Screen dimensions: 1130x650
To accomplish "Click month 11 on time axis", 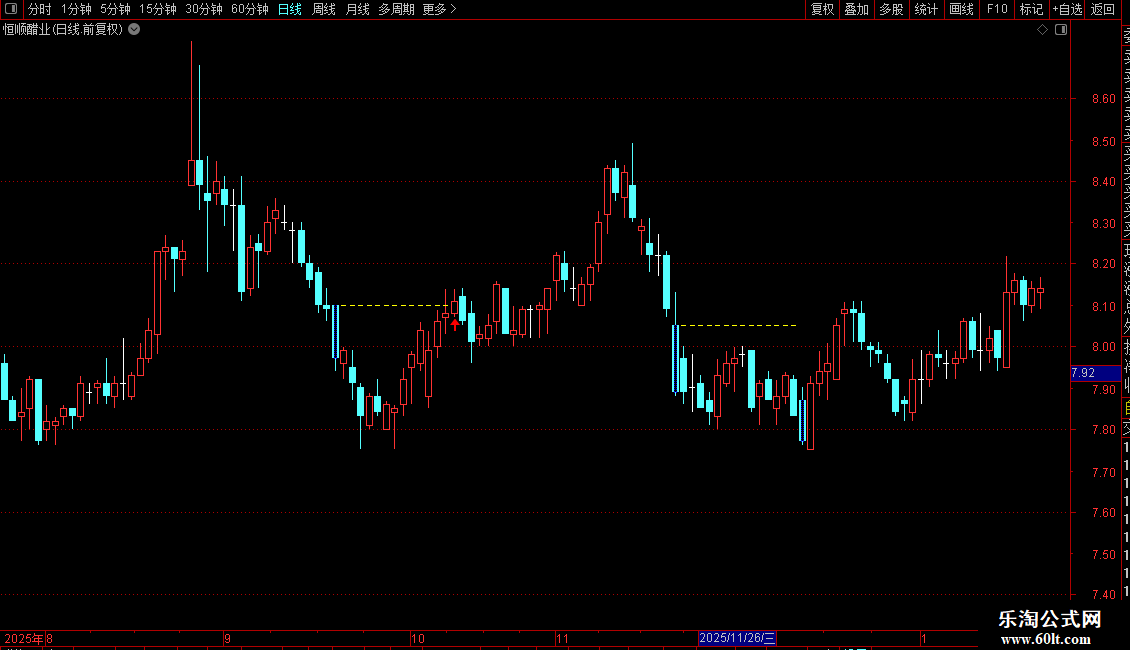I will click(562, 638).
